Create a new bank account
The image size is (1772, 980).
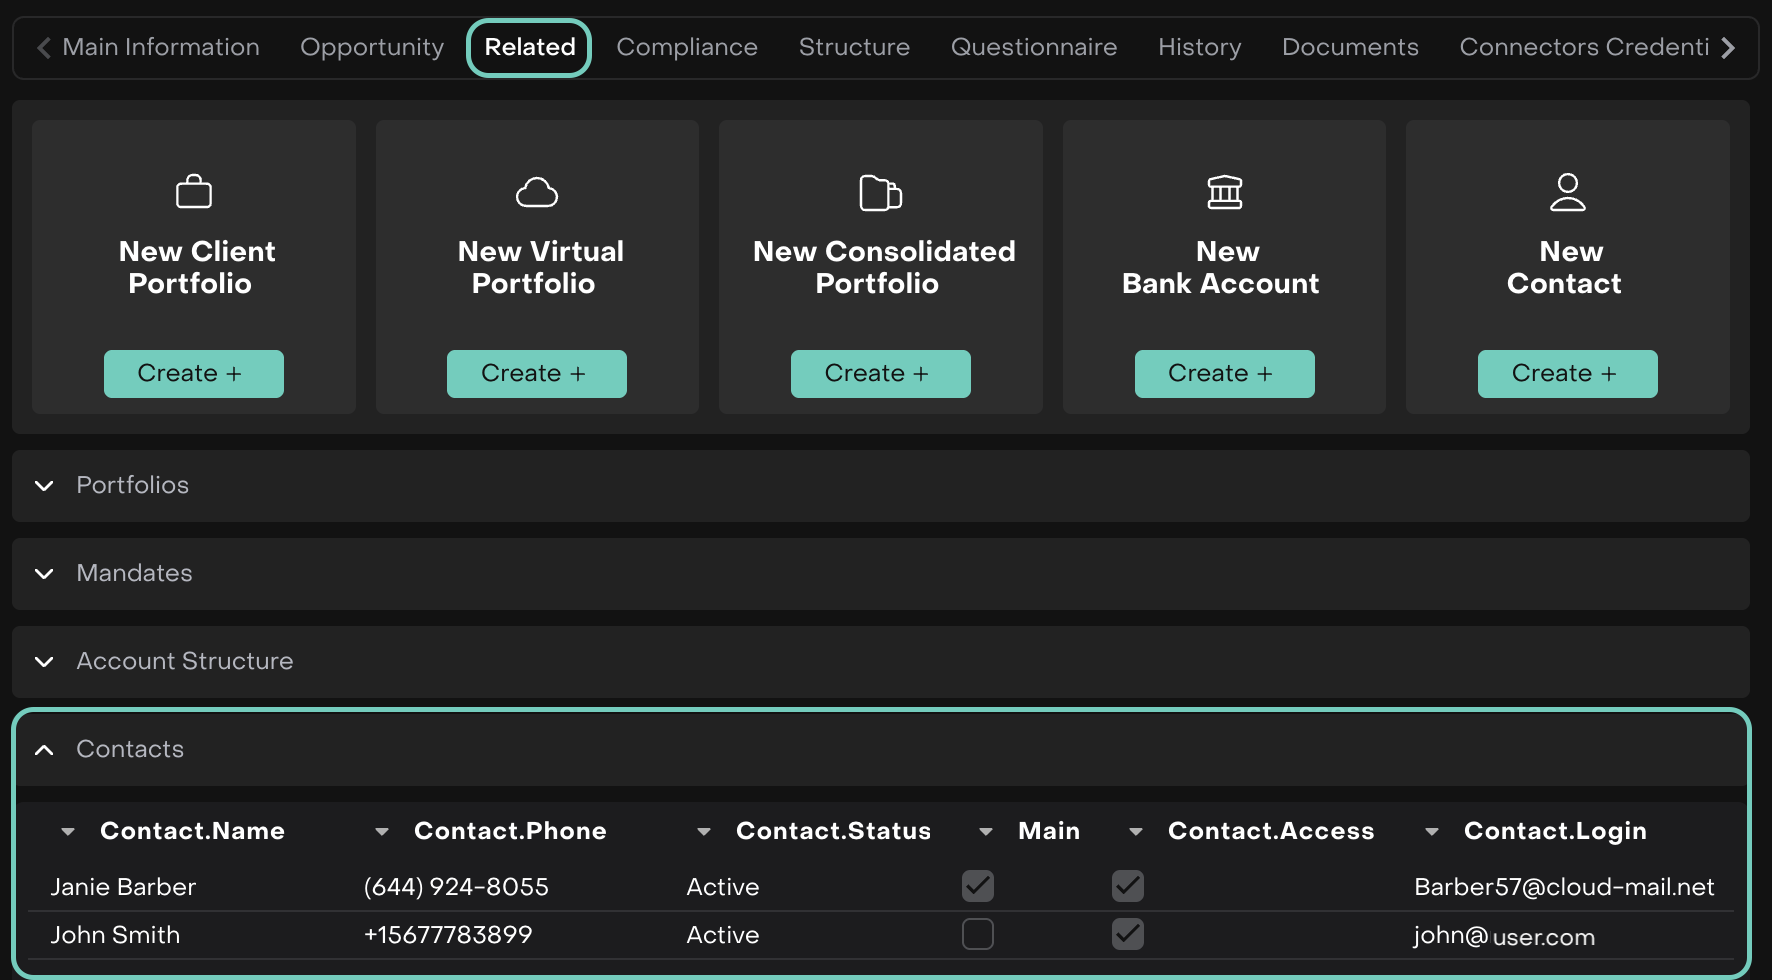1223,373
